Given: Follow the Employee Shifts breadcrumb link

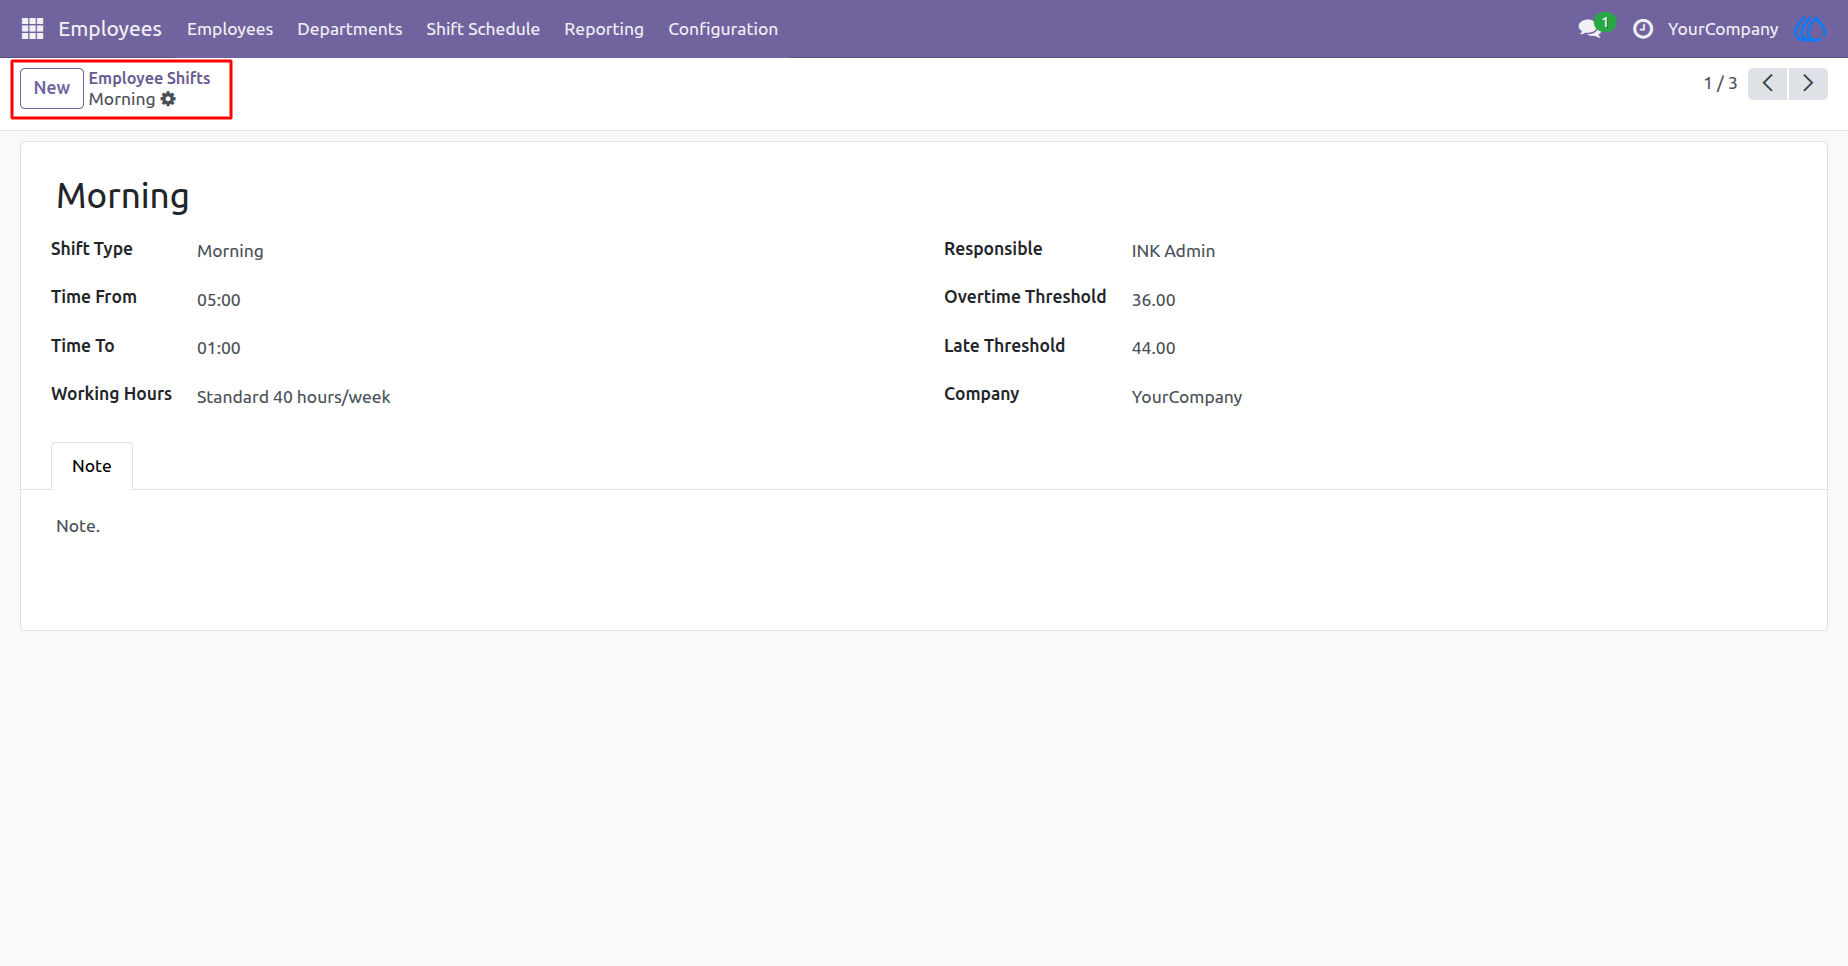Looking at the screenshot, I should [149, 78].
